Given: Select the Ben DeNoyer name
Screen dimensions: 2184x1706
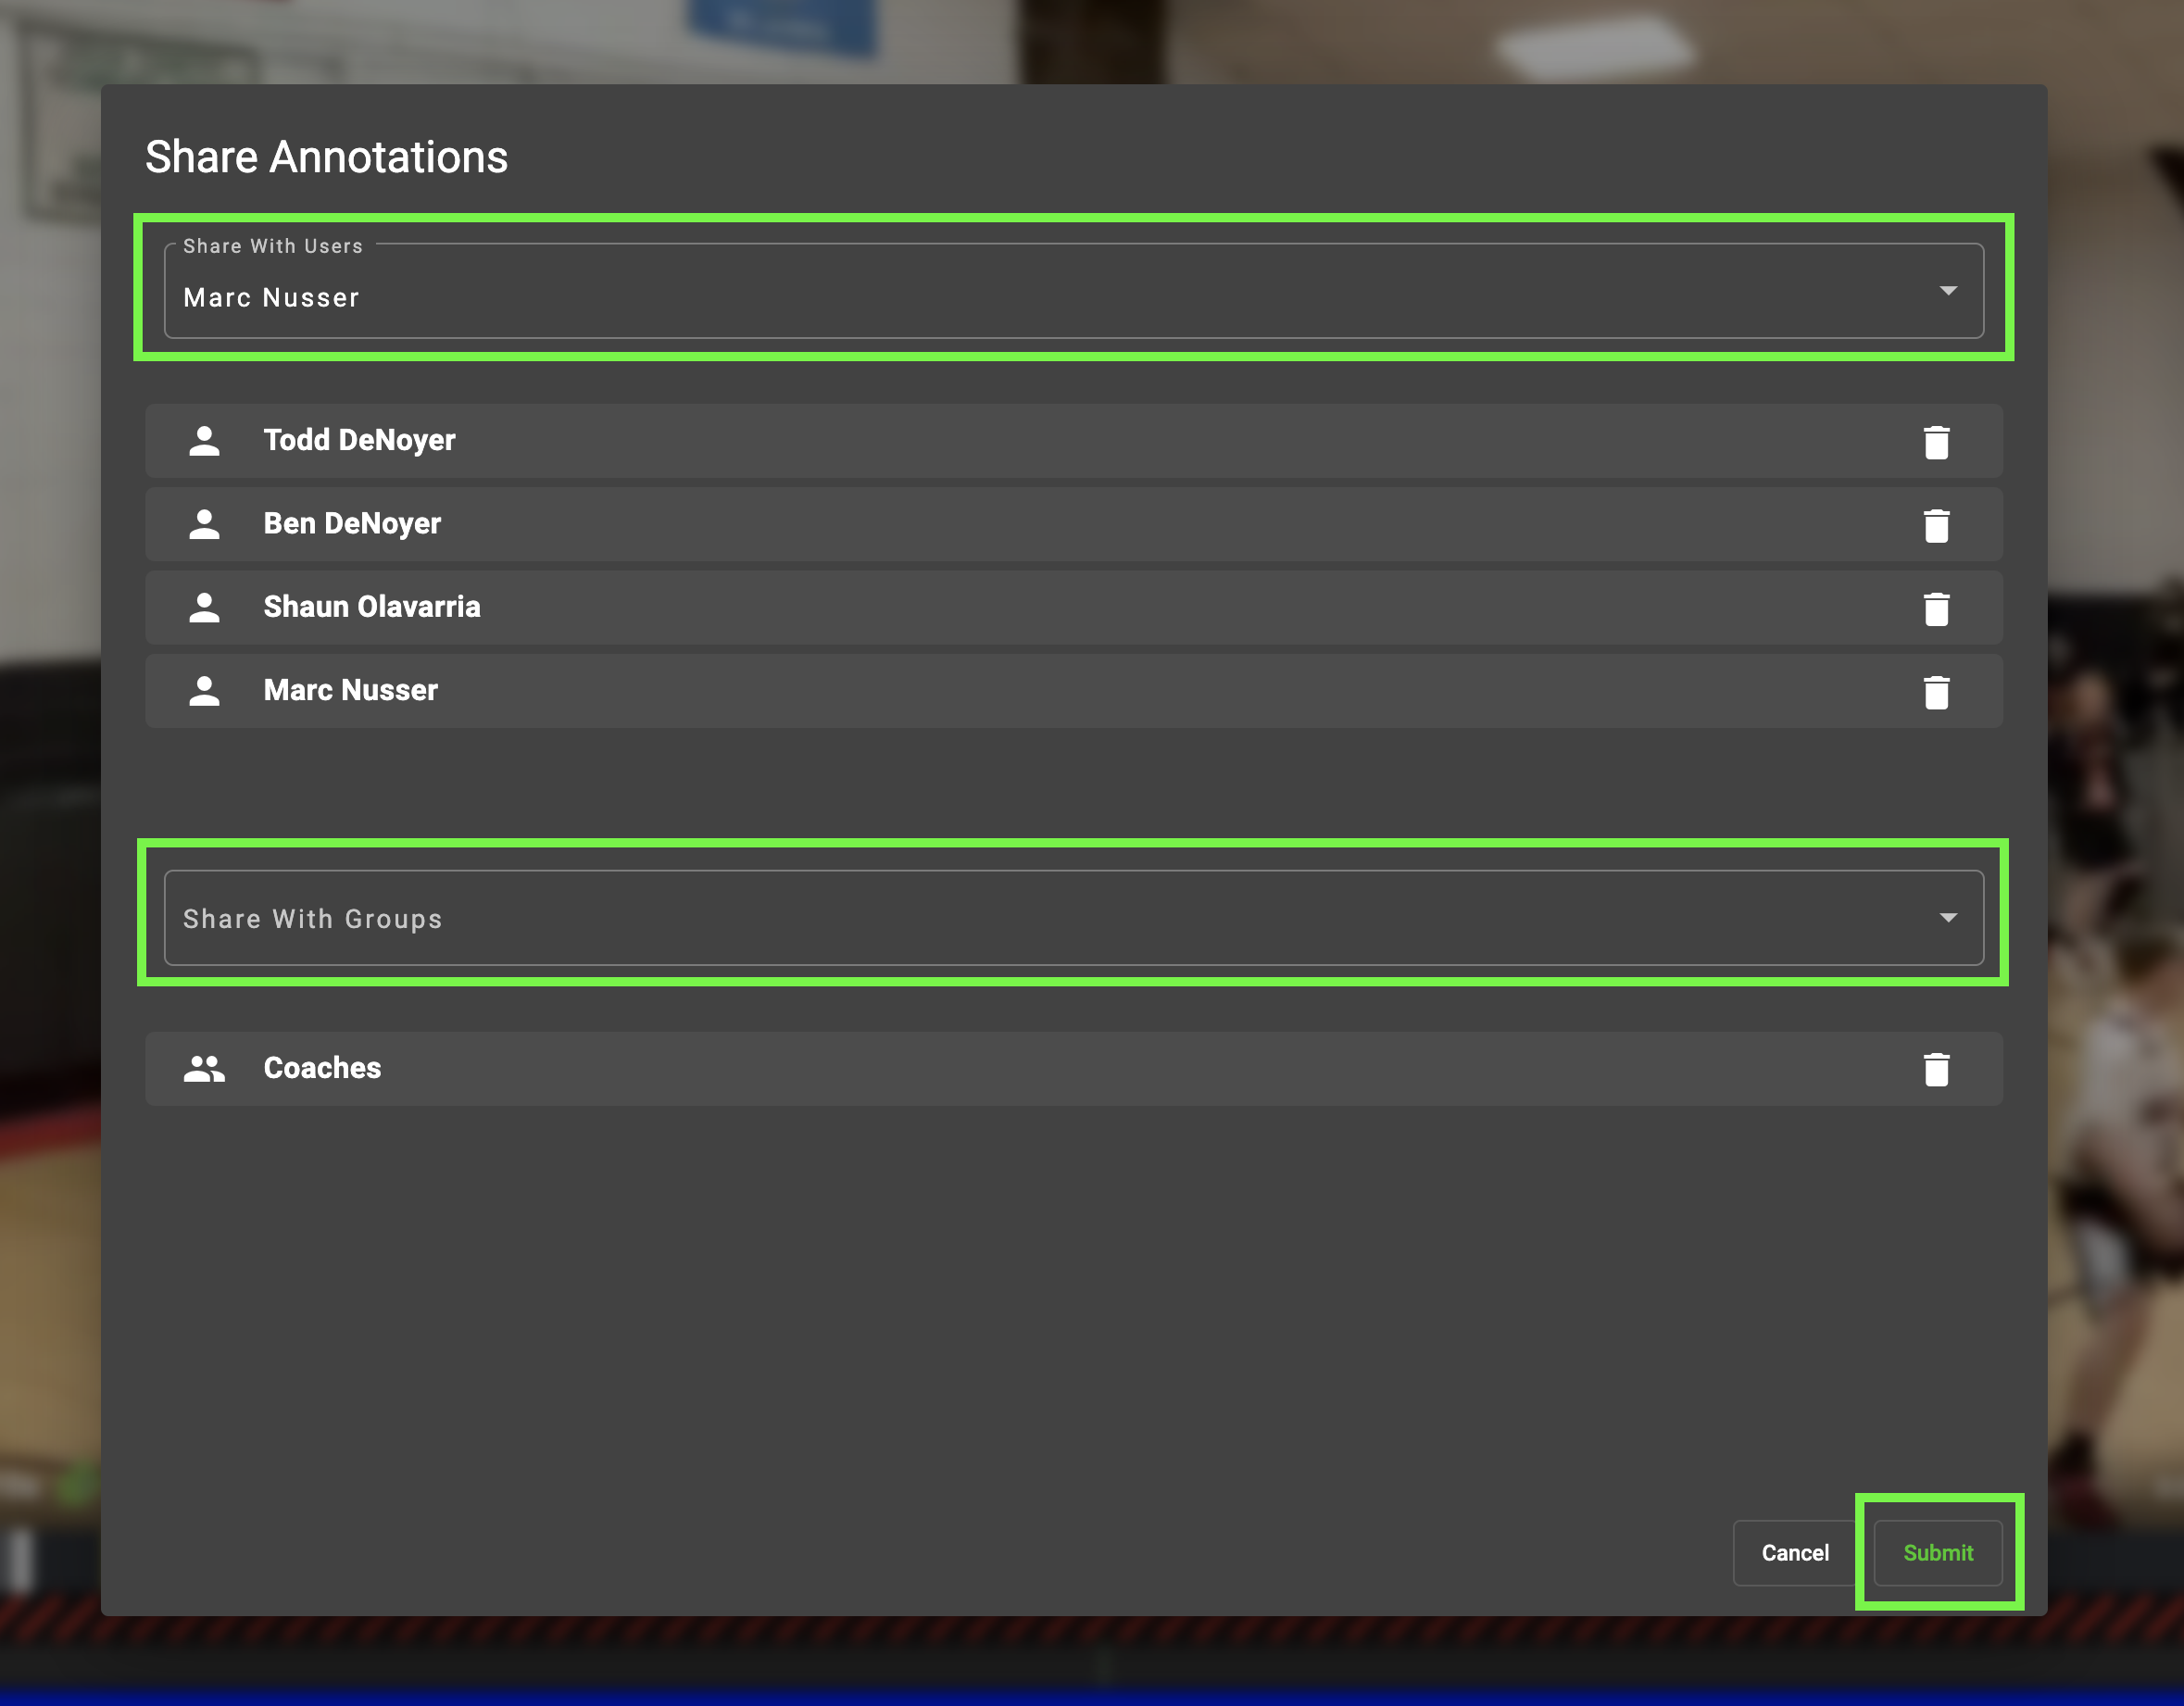Looking at the screenshot, I should [x=352, y=524].
